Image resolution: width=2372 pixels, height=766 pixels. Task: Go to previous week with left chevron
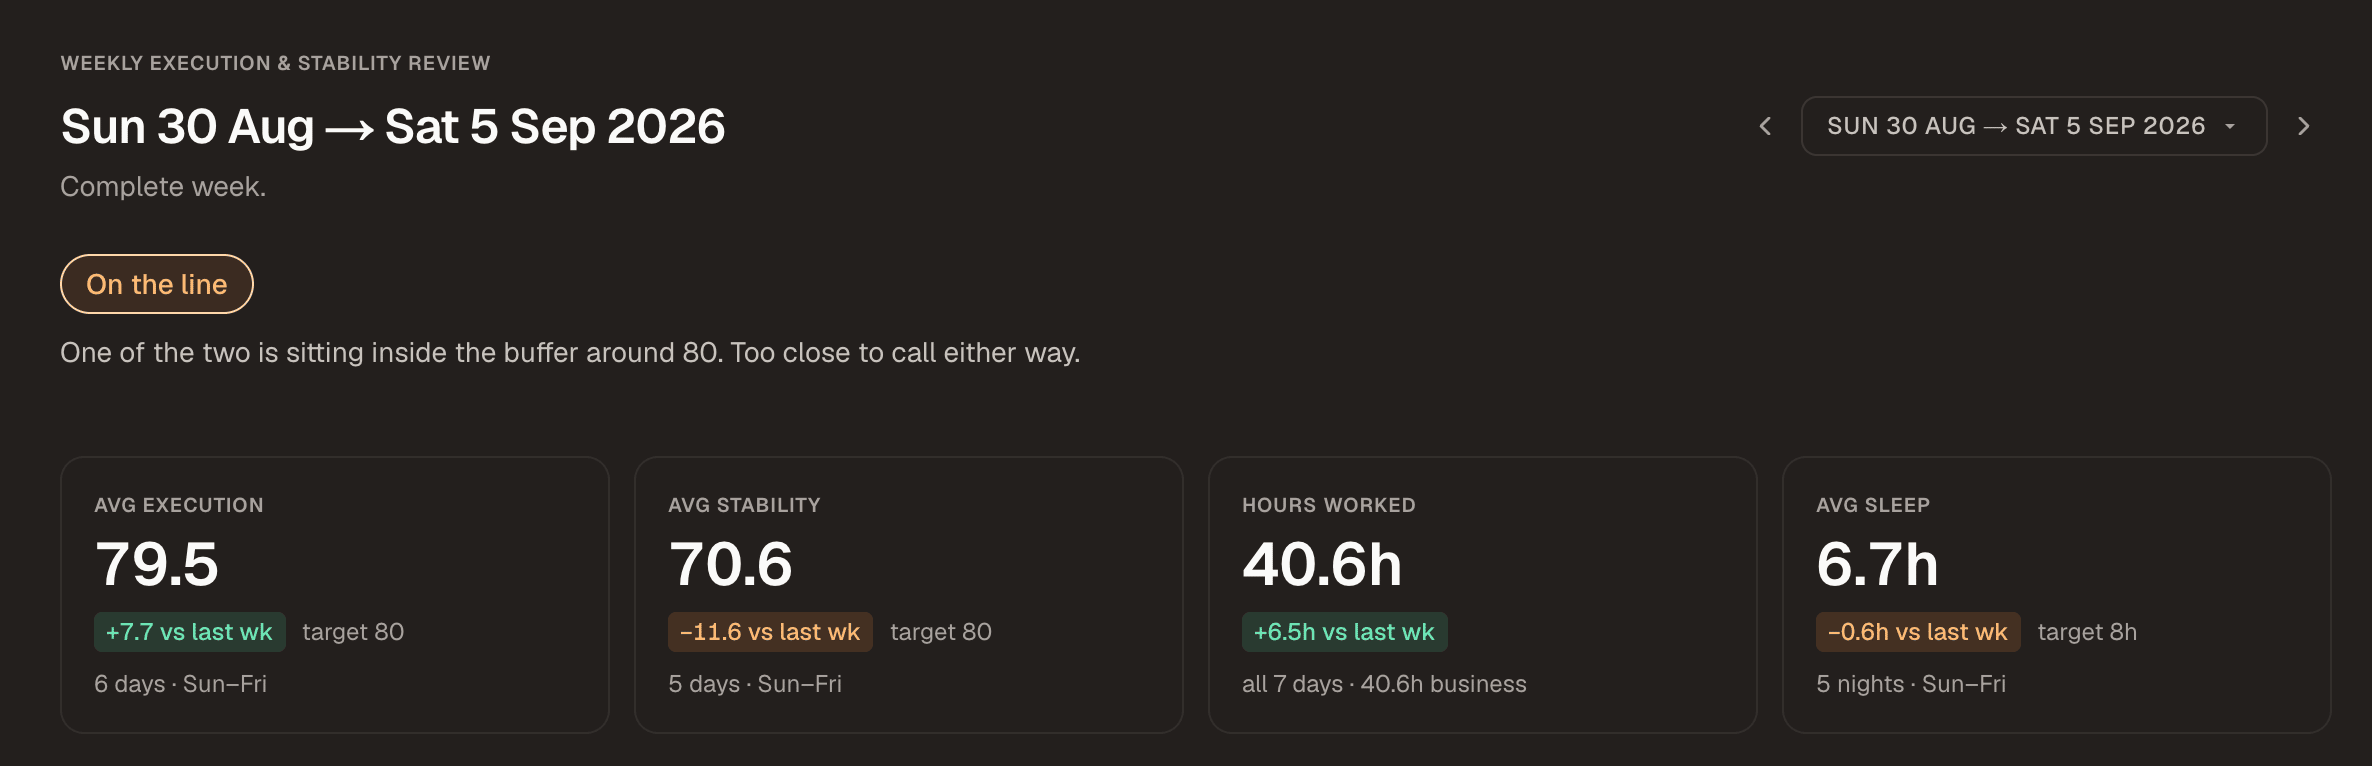tap(1765, 126)
